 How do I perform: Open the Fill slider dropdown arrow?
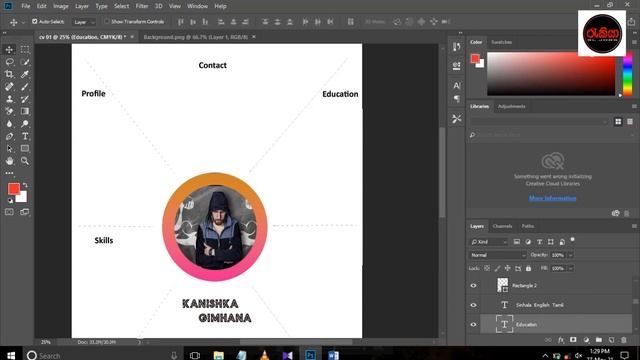click(x=571, y=269)
